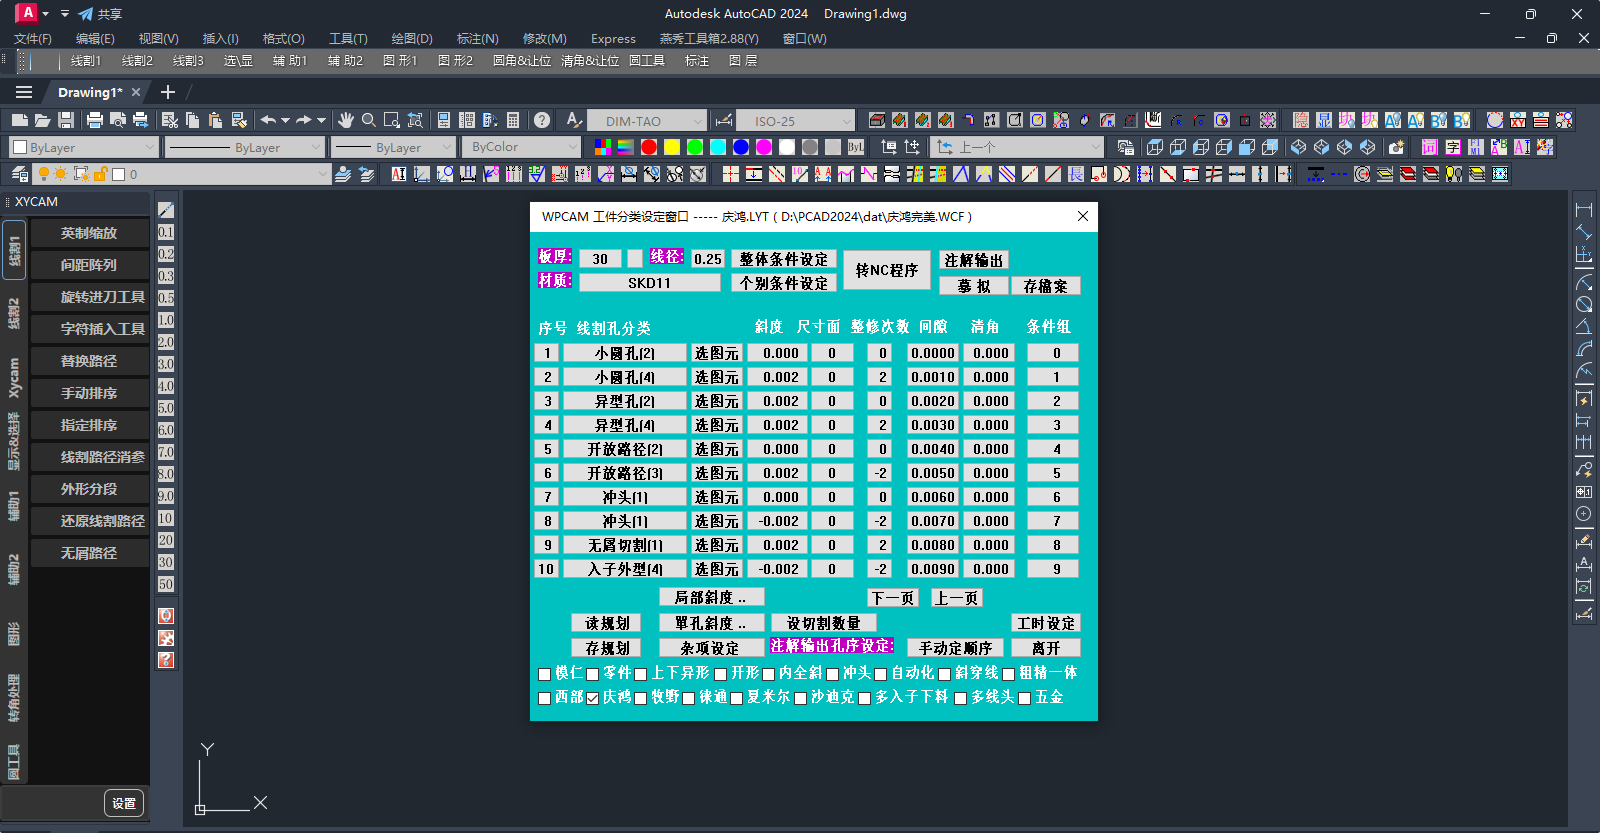Click the Undo arrow icon
The width and height of the screenshot is (1600, 833).
[x=268, y=120]
